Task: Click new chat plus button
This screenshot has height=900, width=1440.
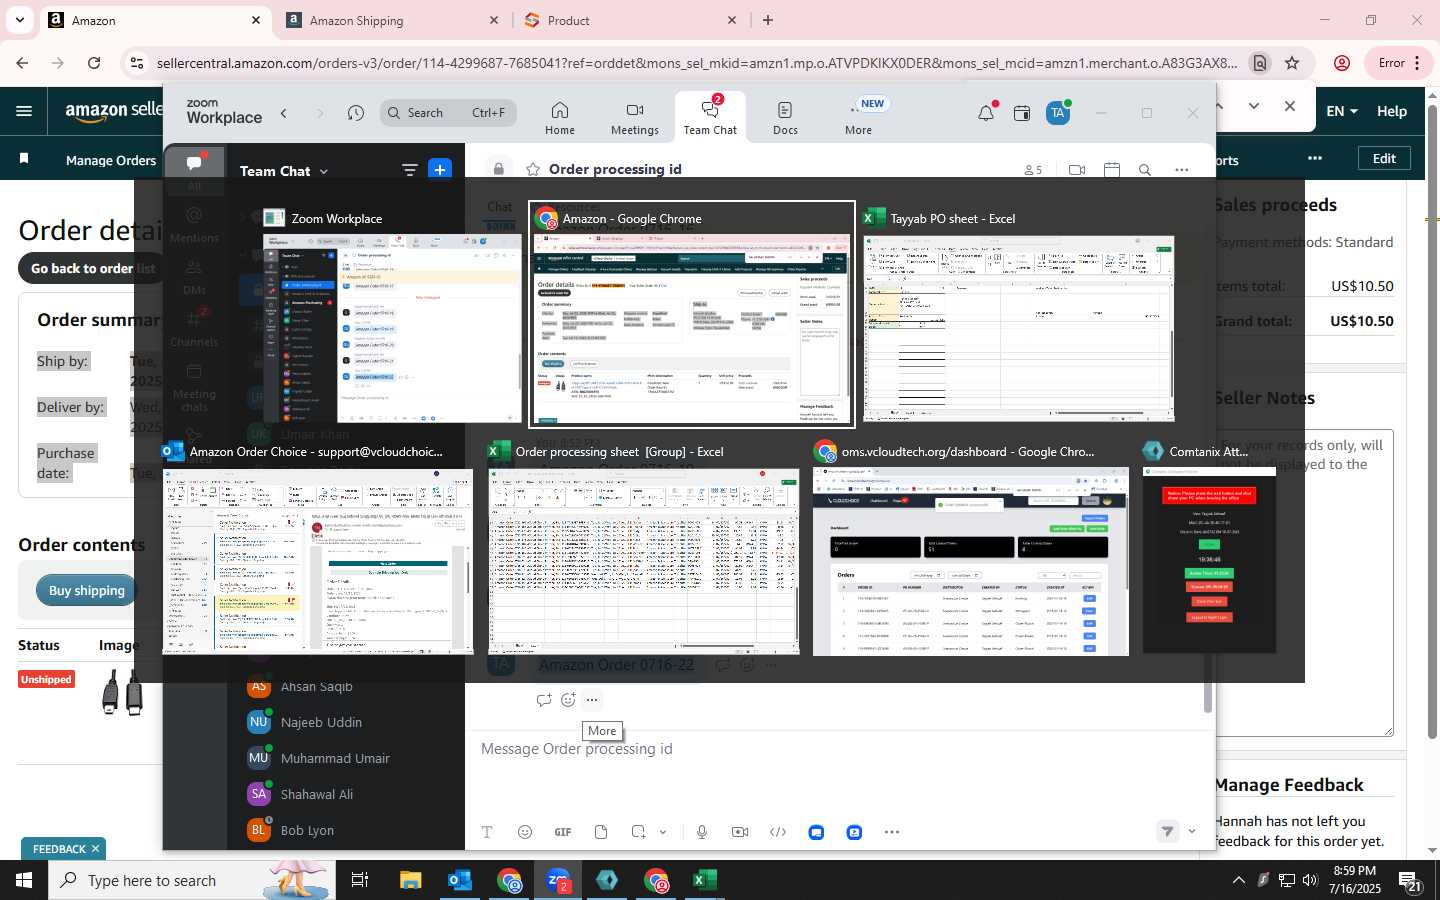Action: (x=440, y=169)
